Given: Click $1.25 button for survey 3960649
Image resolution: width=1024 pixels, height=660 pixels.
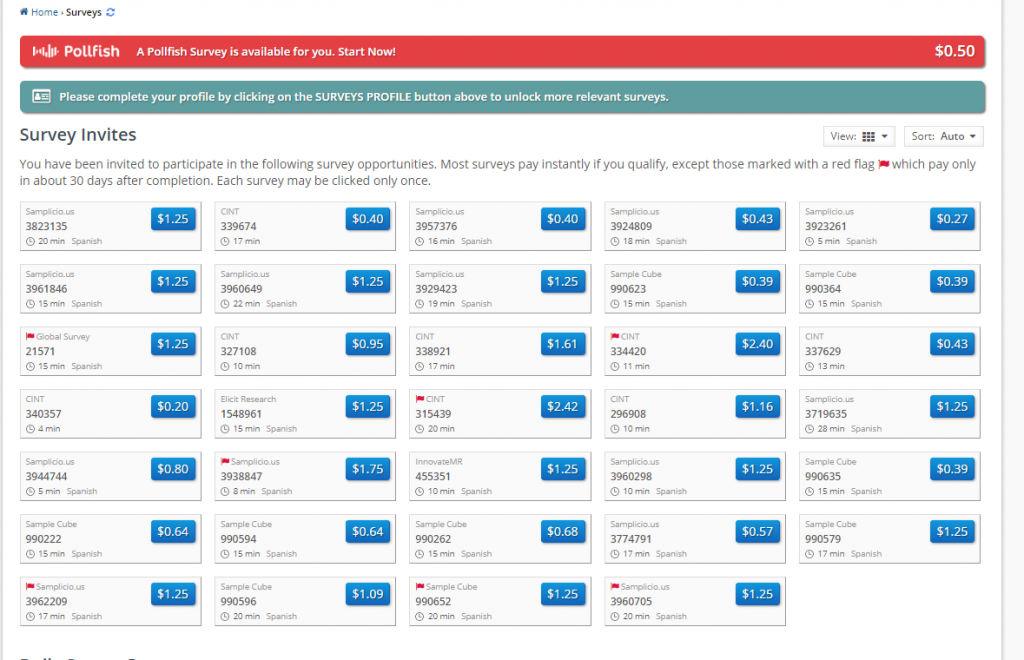Looking at the screenshot, I should 368,281.
